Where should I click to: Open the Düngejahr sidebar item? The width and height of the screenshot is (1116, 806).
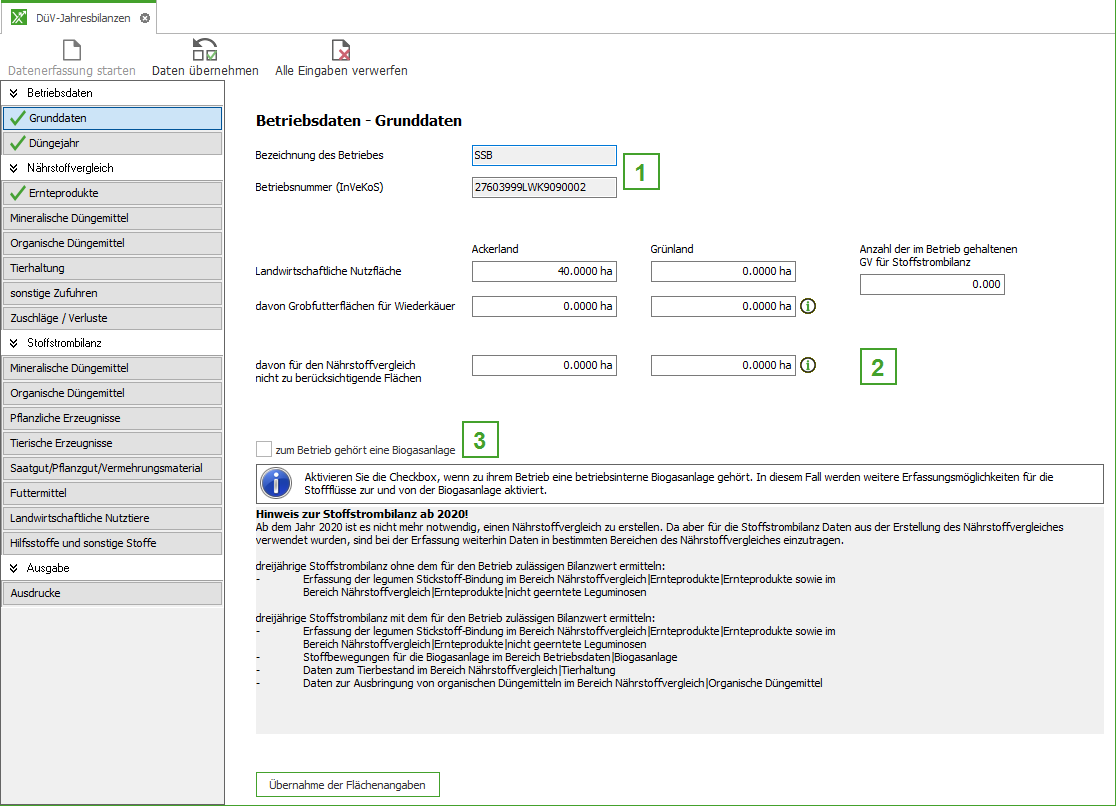112,143
